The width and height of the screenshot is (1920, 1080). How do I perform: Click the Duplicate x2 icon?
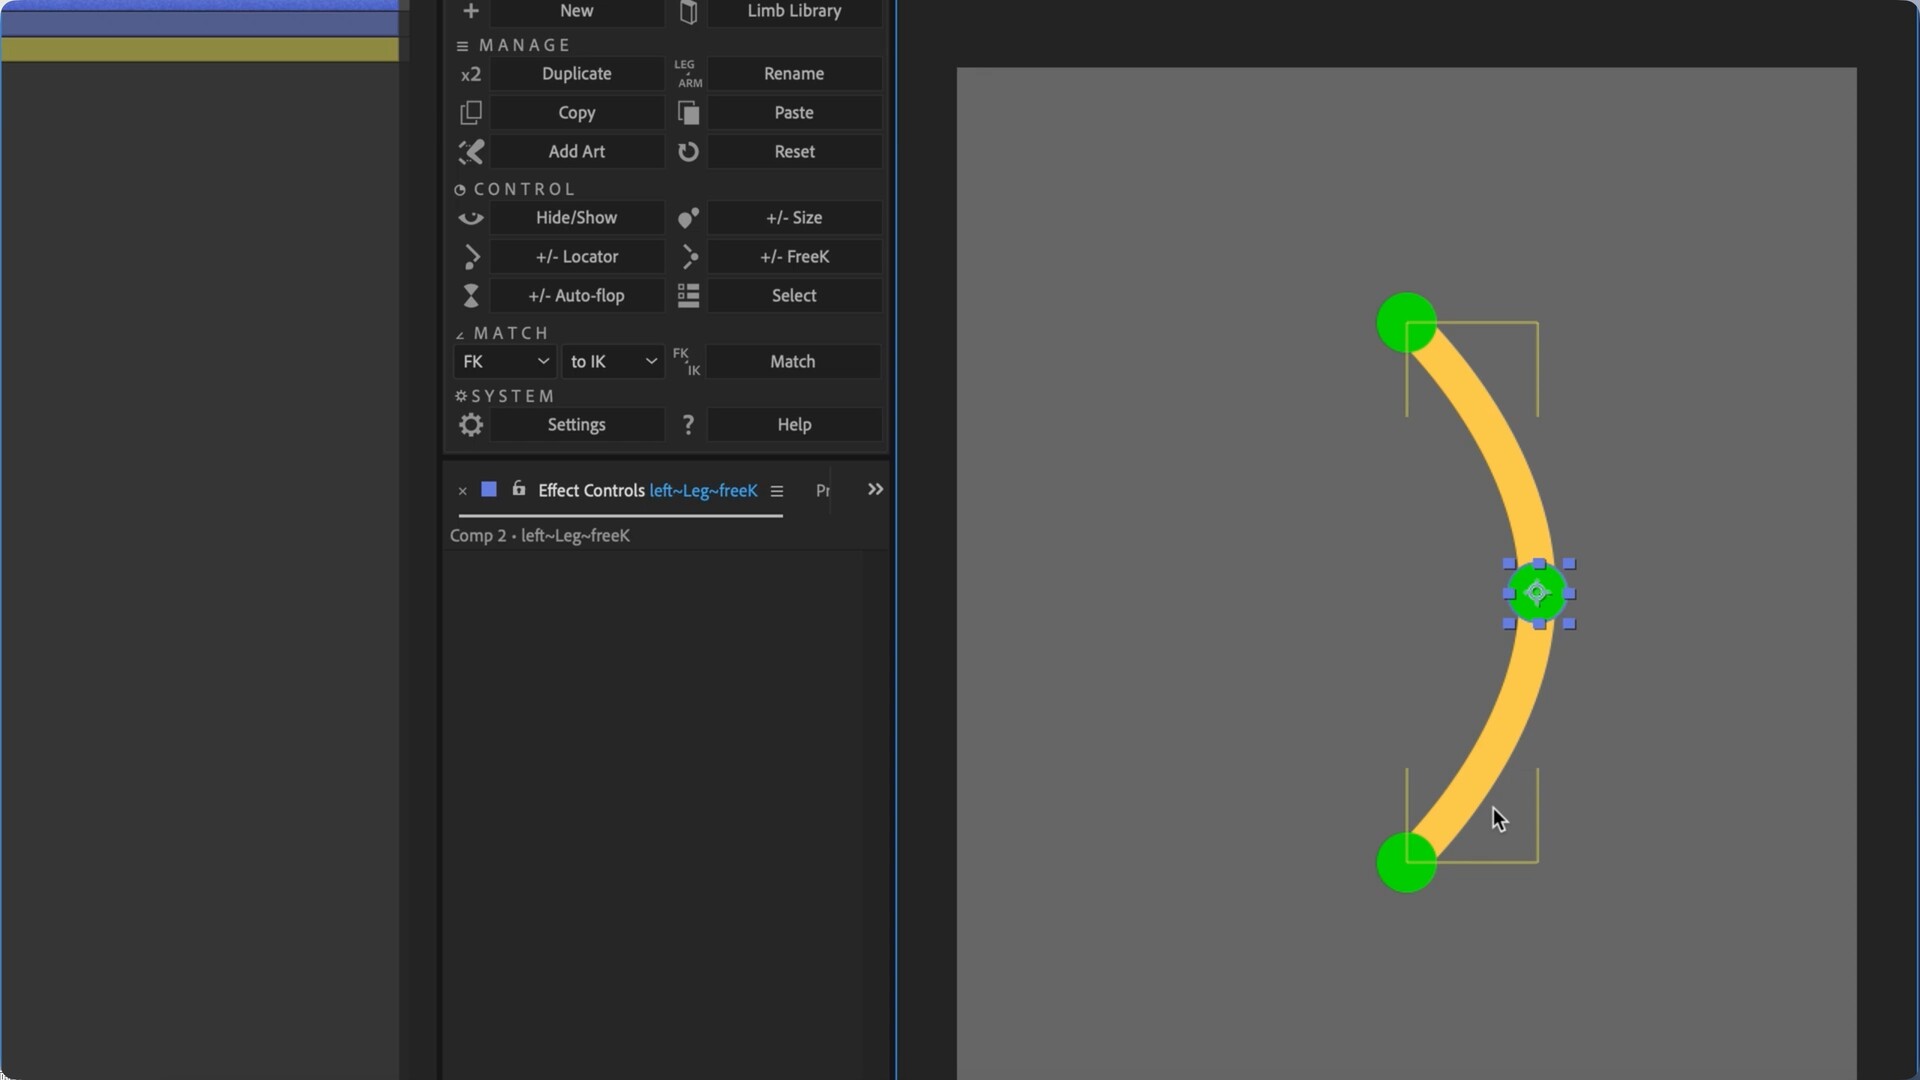tap(470, 74)
